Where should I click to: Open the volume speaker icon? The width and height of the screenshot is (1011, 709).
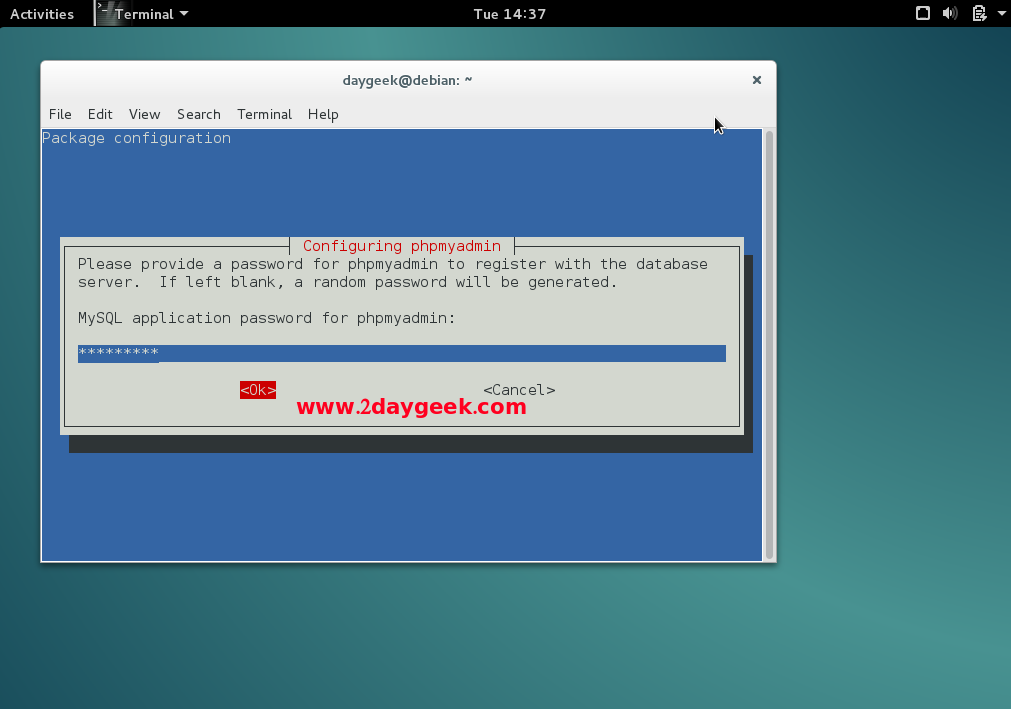tap(950, 14)
